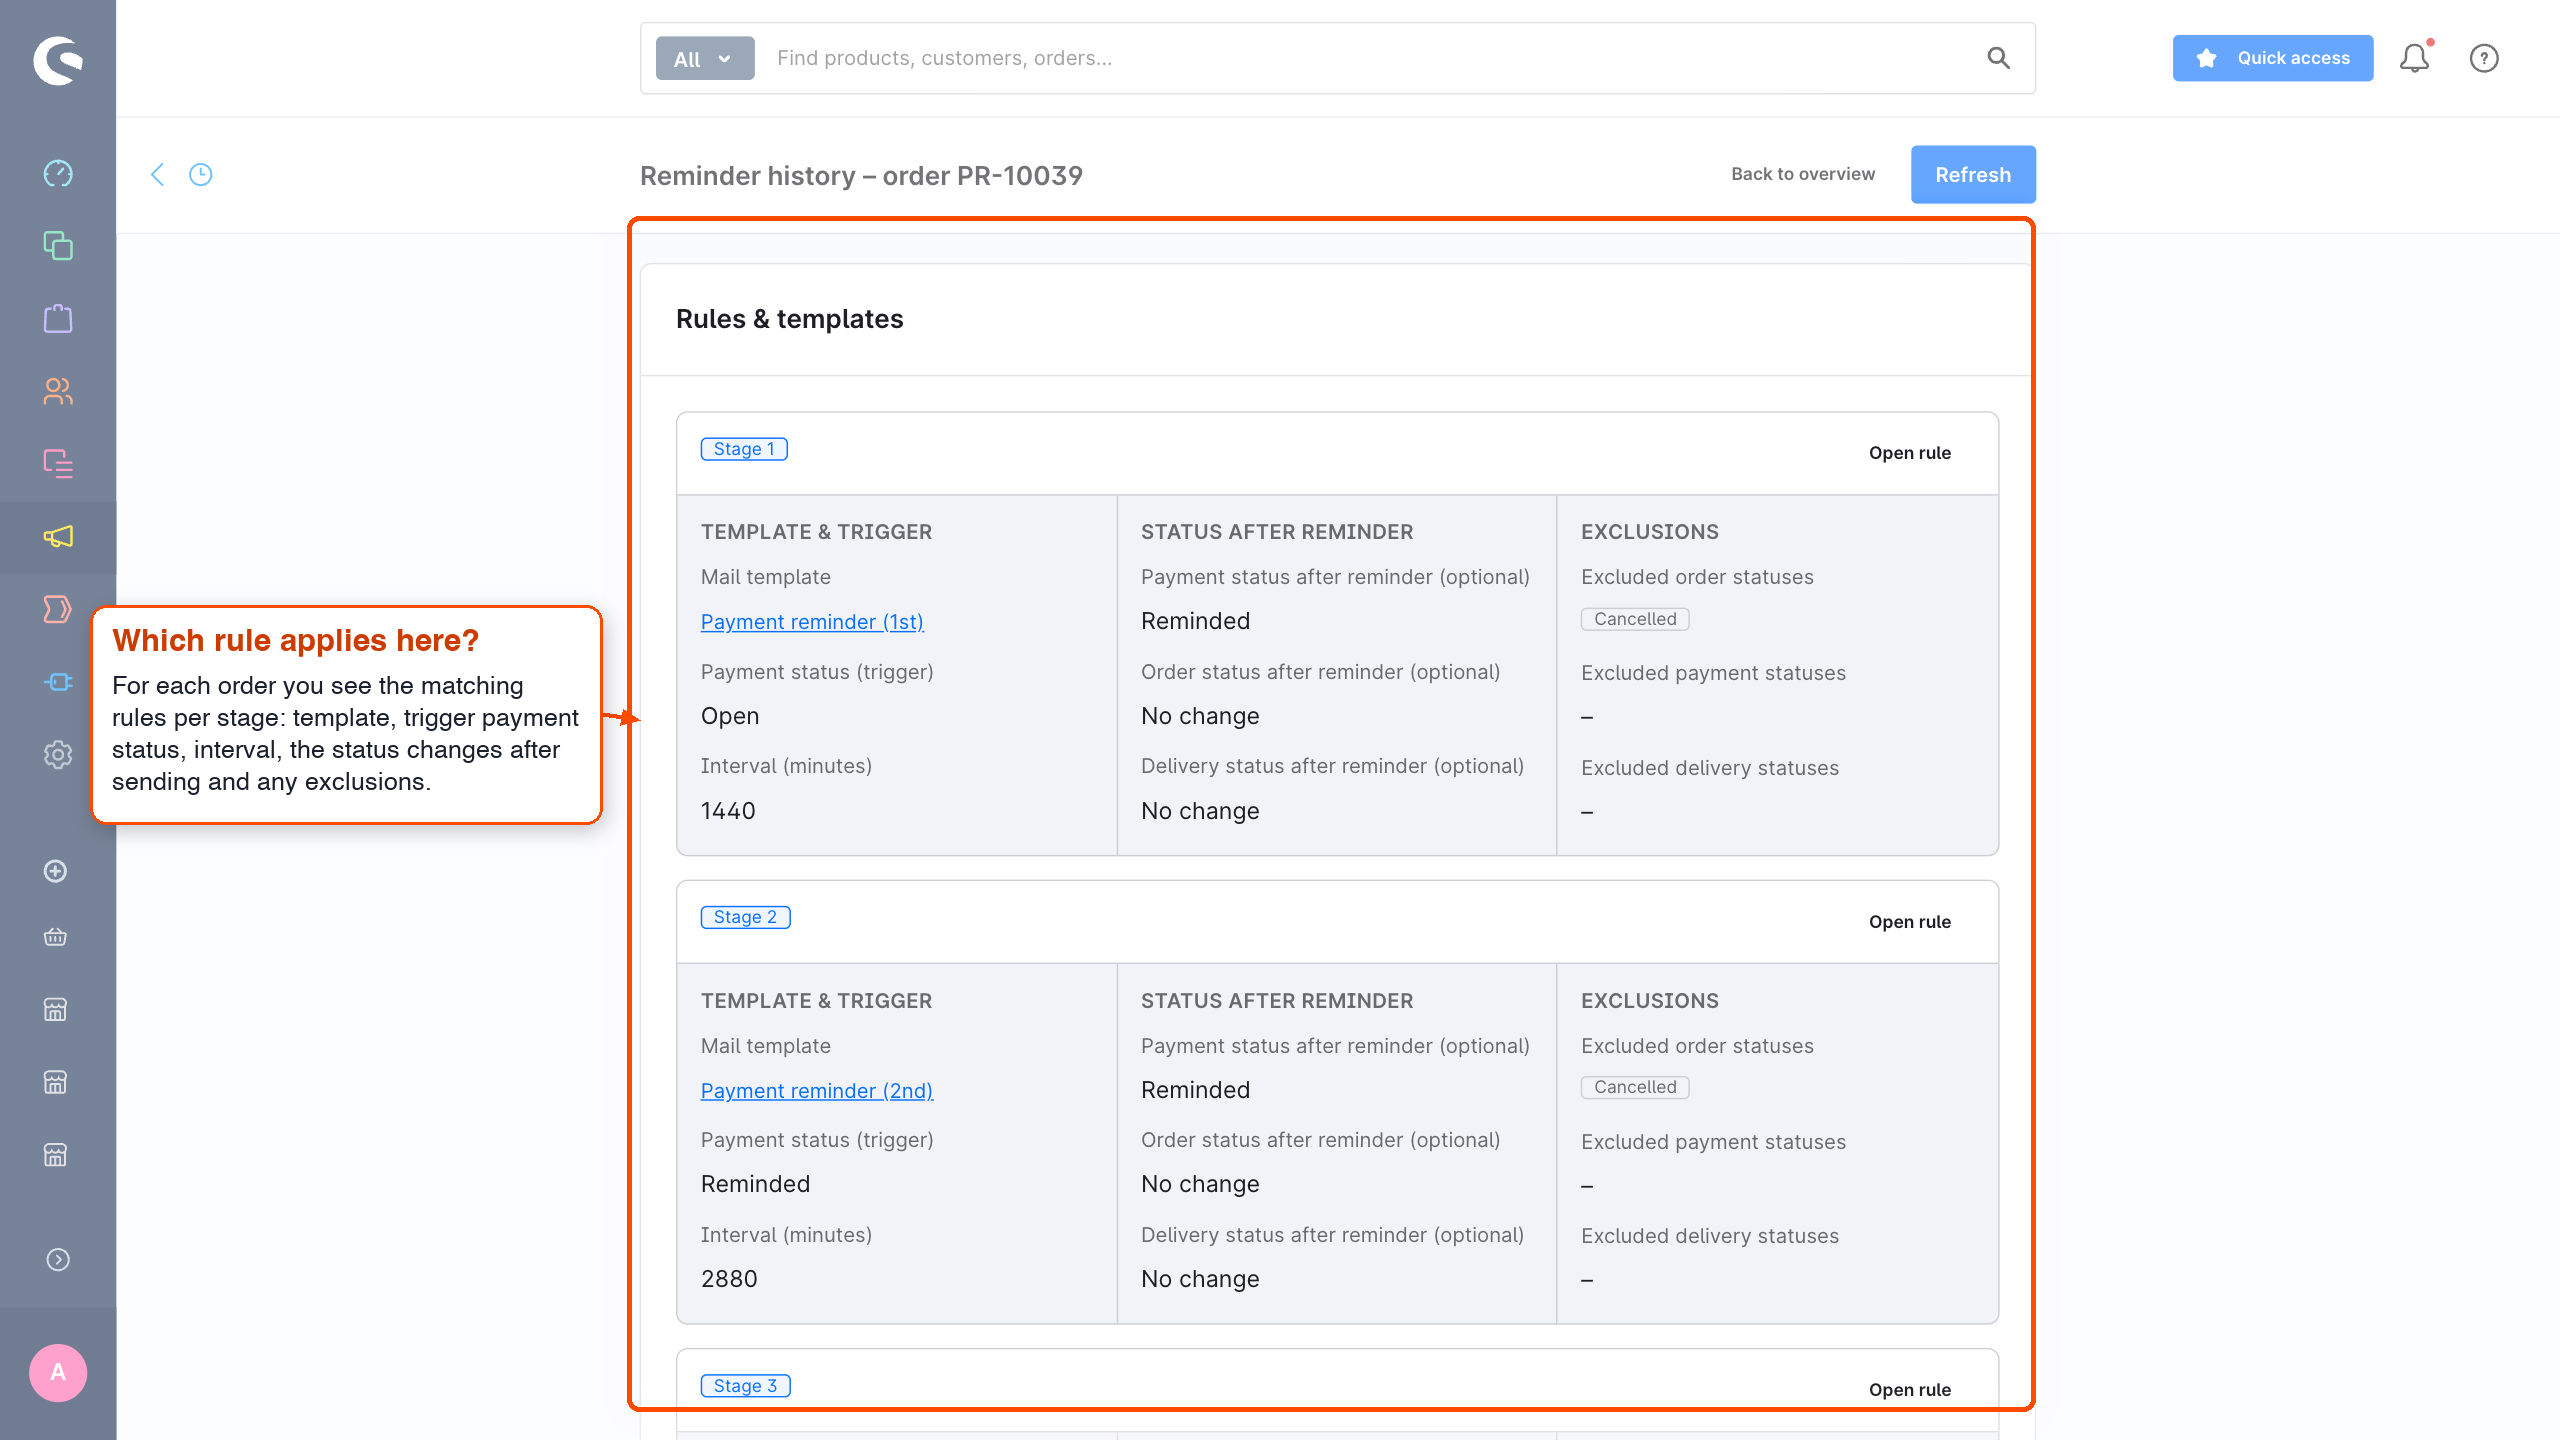
Task: Open the Orders bag icon in sidebar
Action: click(58, 319)
